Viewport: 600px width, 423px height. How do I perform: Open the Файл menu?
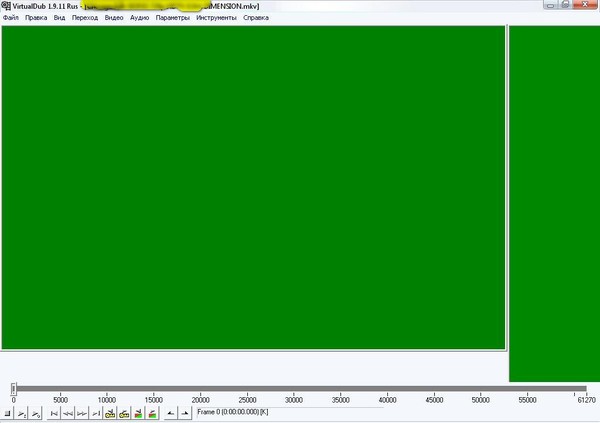pos(11,18)
